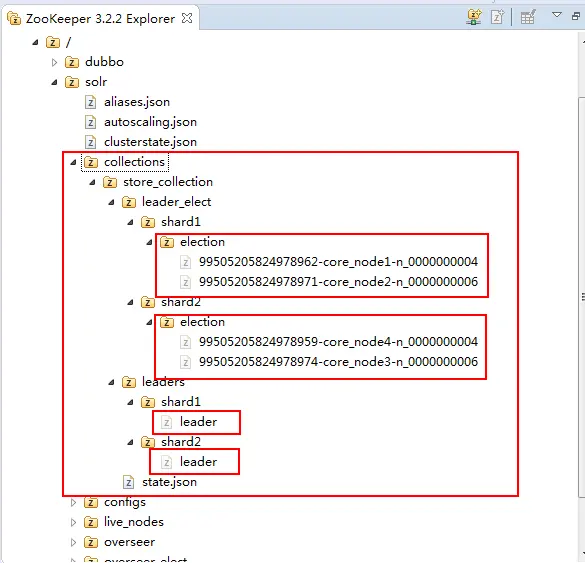Select shard2 under leaders
Image resolution: width=585 pixels, height=563 pixels.
181,442
